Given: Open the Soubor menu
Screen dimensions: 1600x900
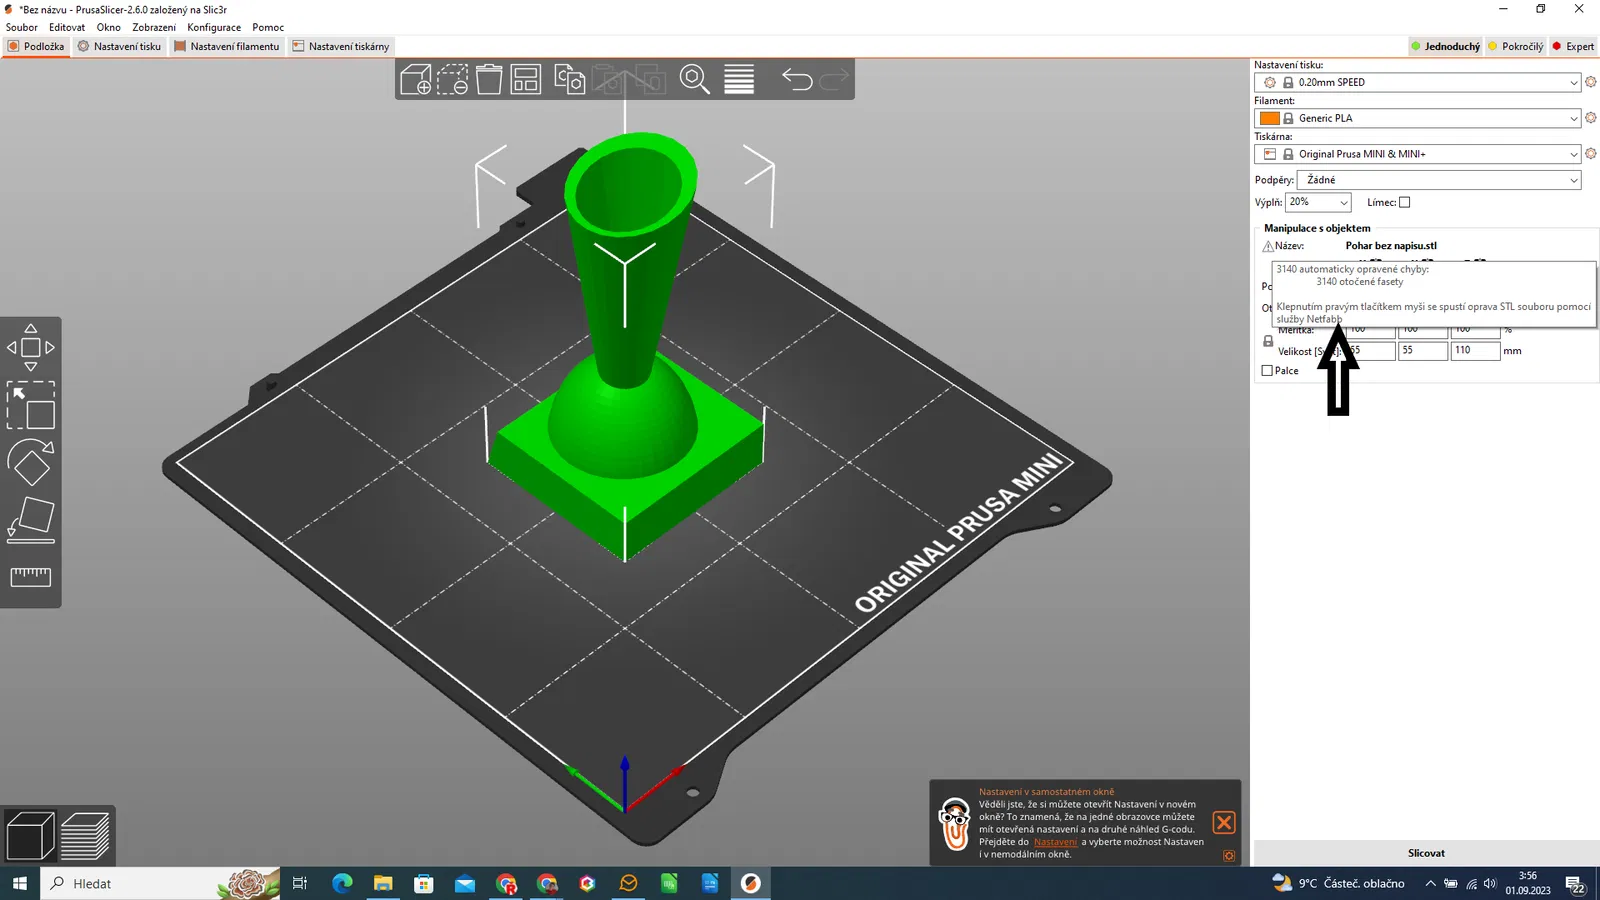Looking at the screenshot, I should 22,27.
